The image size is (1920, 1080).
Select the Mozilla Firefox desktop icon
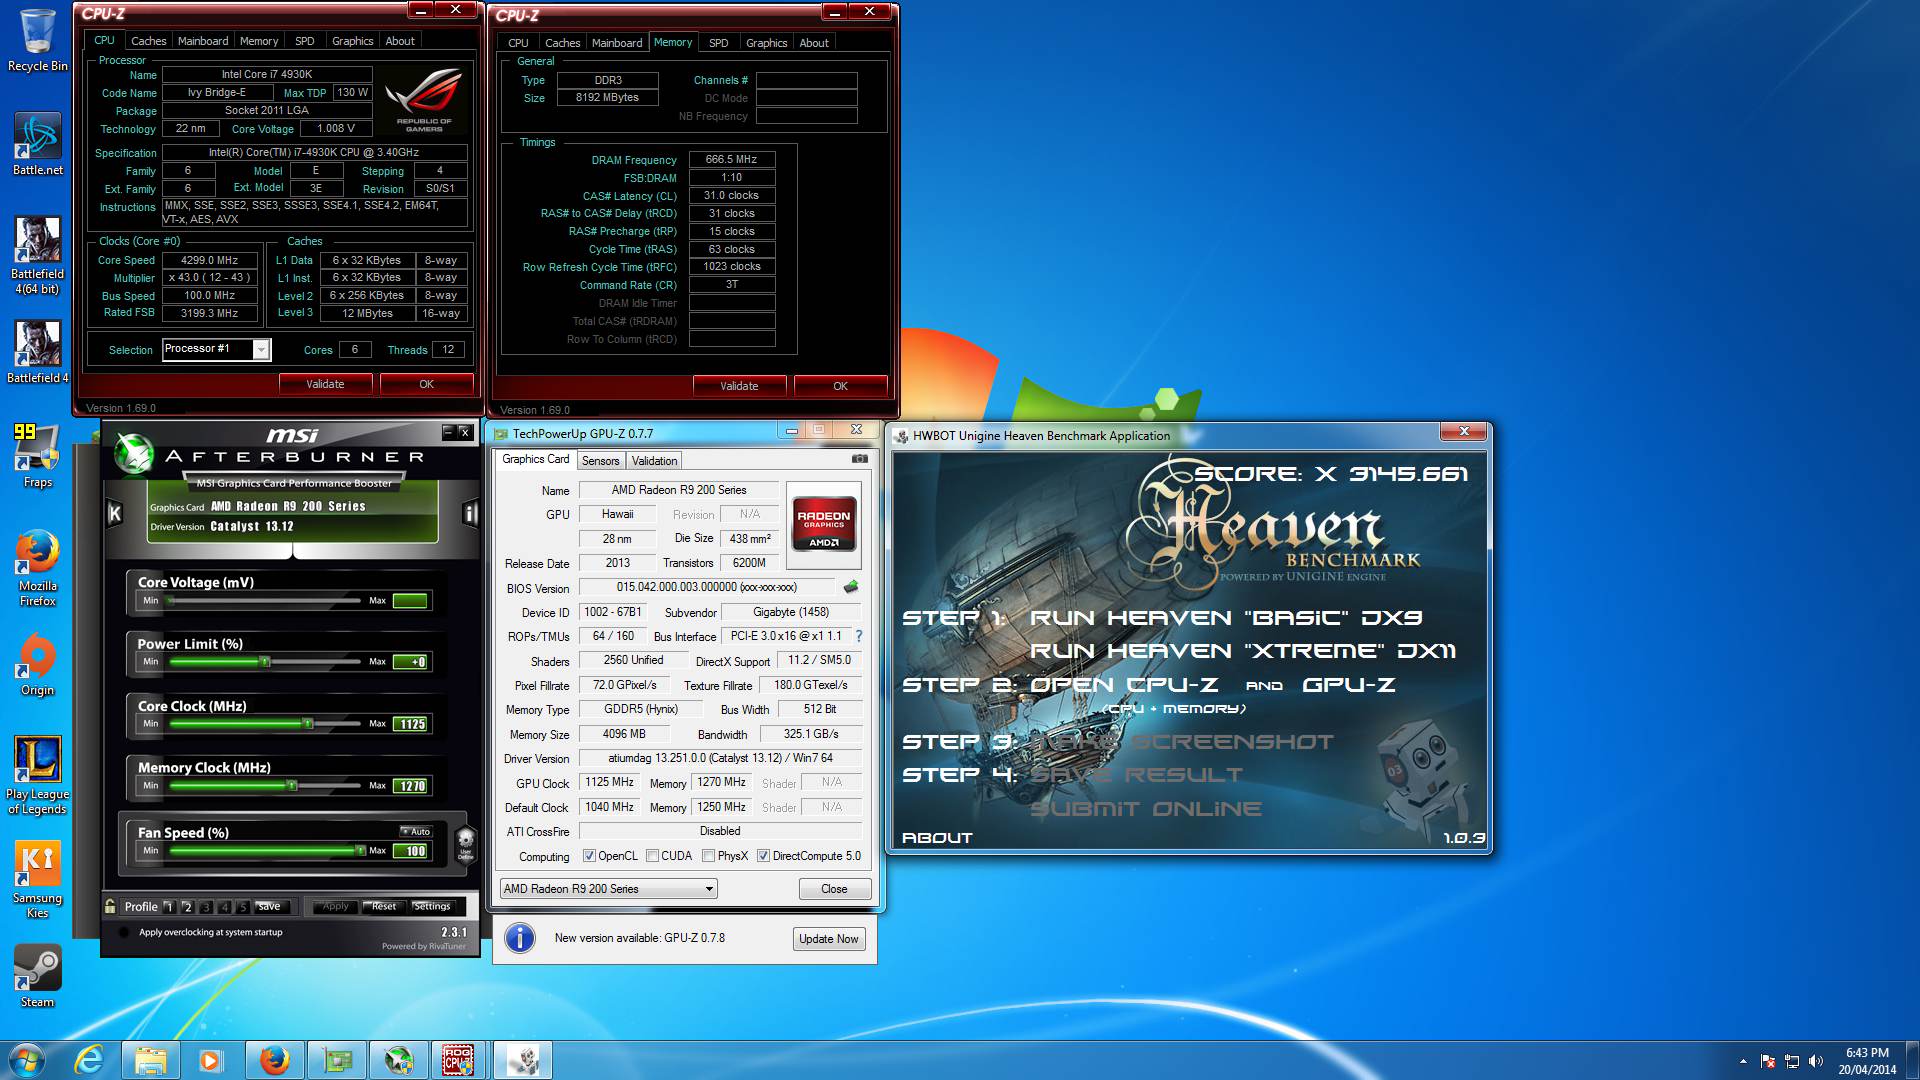tap(38, 568)
